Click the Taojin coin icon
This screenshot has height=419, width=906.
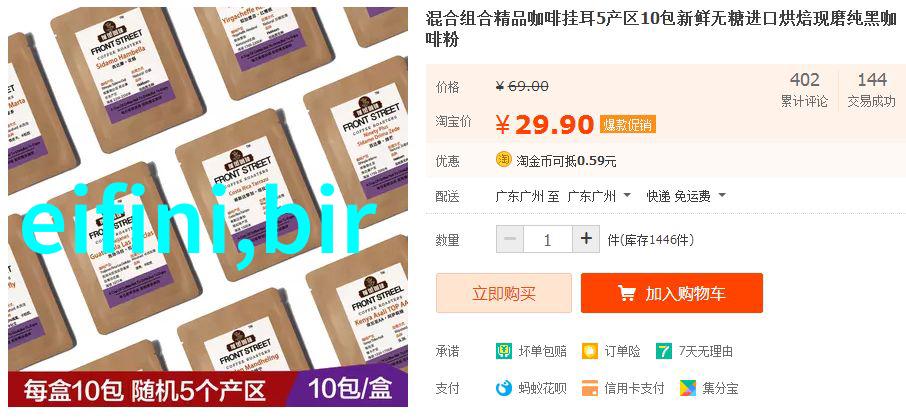tap(503, 160)
